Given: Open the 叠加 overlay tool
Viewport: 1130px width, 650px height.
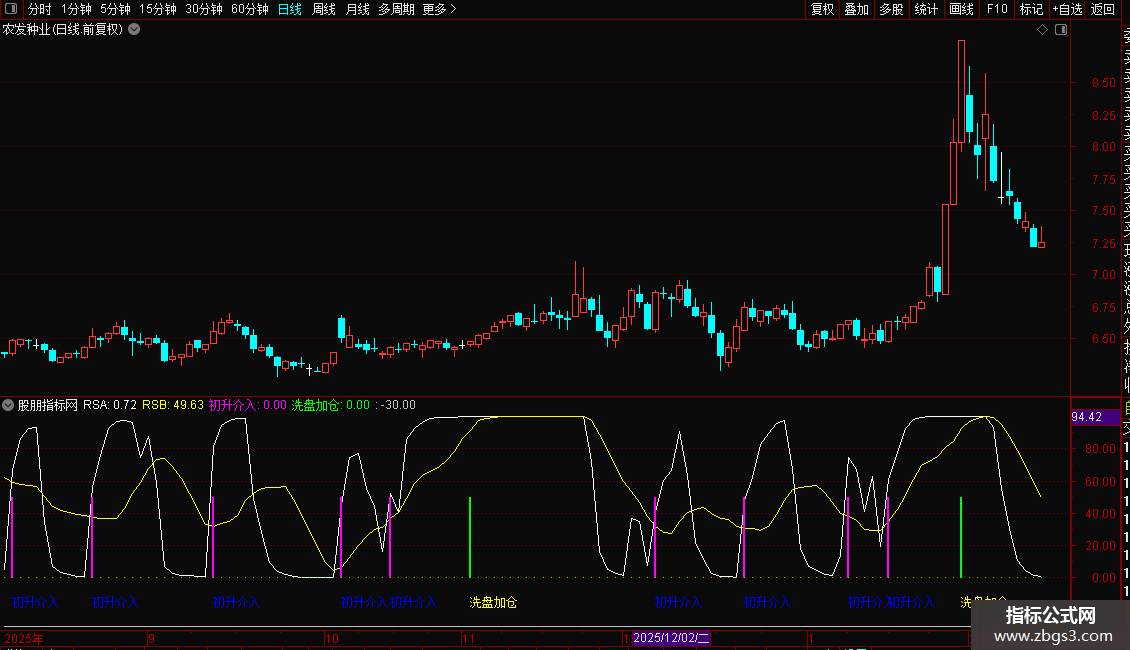Looking at the screenshot, I should coord(856,9).
